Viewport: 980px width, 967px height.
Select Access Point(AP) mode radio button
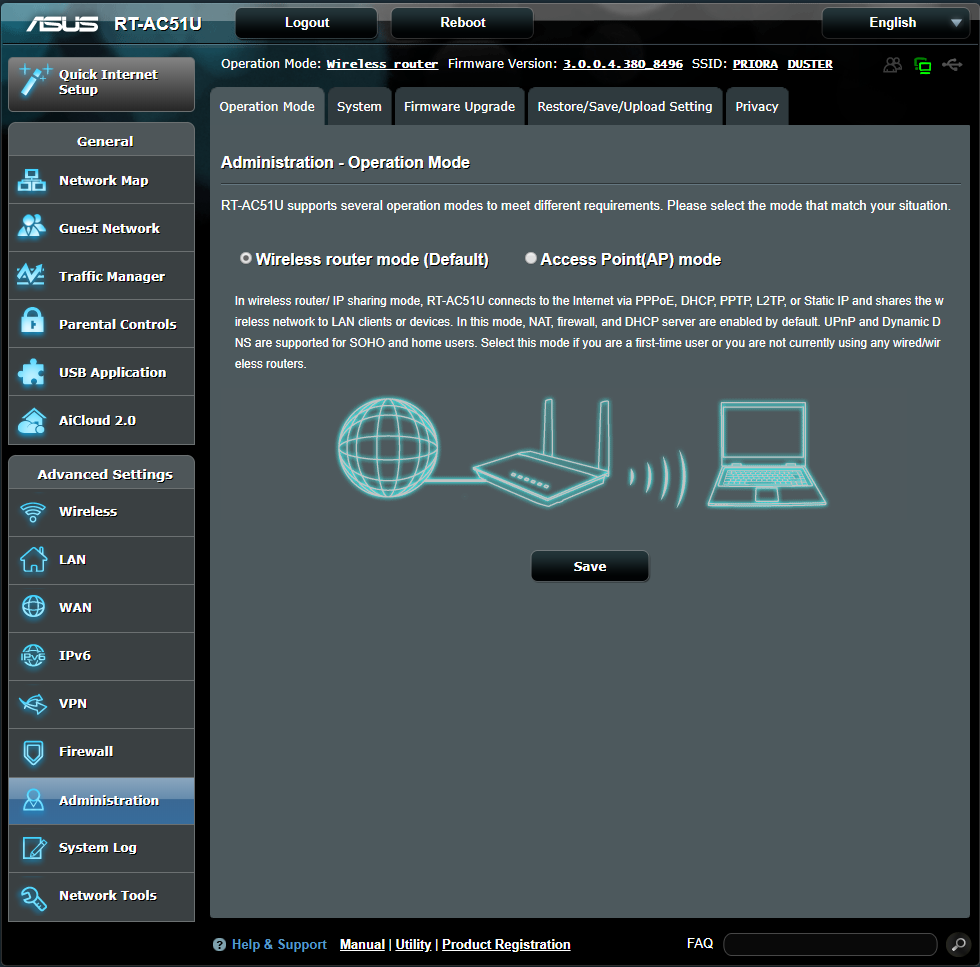[x=531, y=258]
